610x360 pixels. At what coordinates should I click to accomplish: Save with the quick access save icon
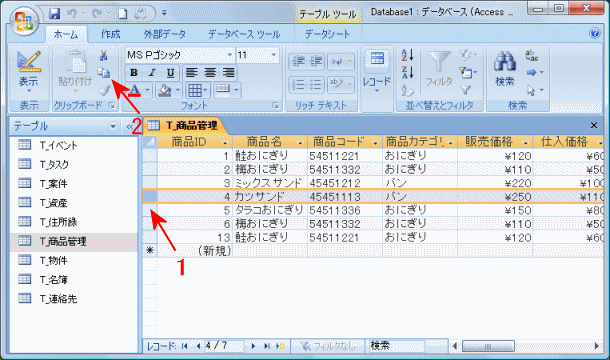pyautogui.click(x=54, y=14)
